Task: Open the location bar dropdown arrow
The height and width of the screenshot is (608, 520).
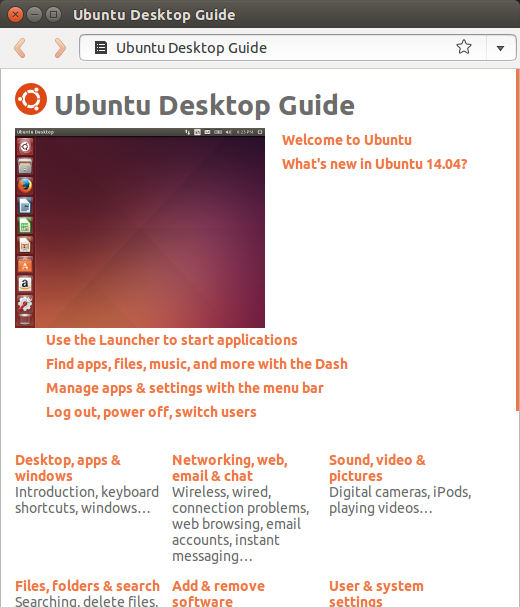Action: tap(500, 48)
